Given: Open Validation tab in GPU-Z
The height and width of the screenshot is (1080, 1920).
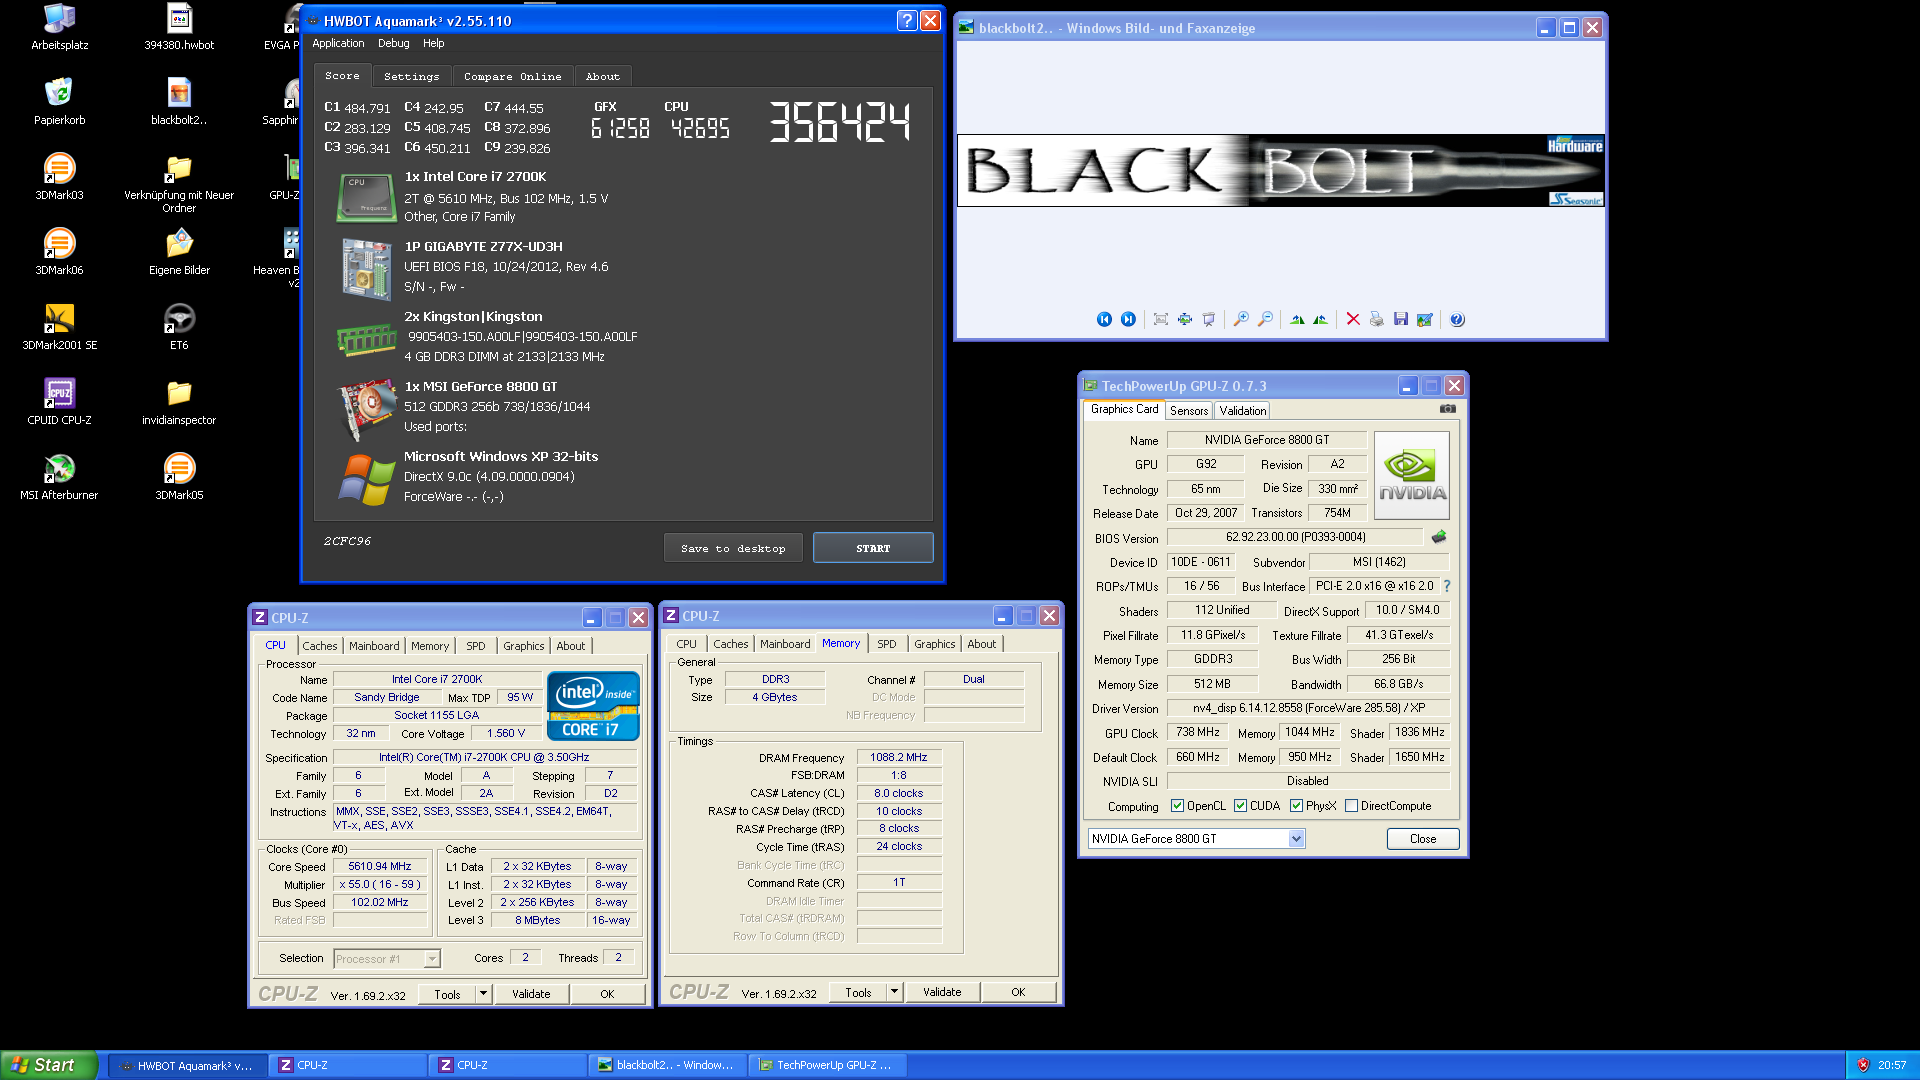Looking at the screenshot, I should (x=1242, y=410).
